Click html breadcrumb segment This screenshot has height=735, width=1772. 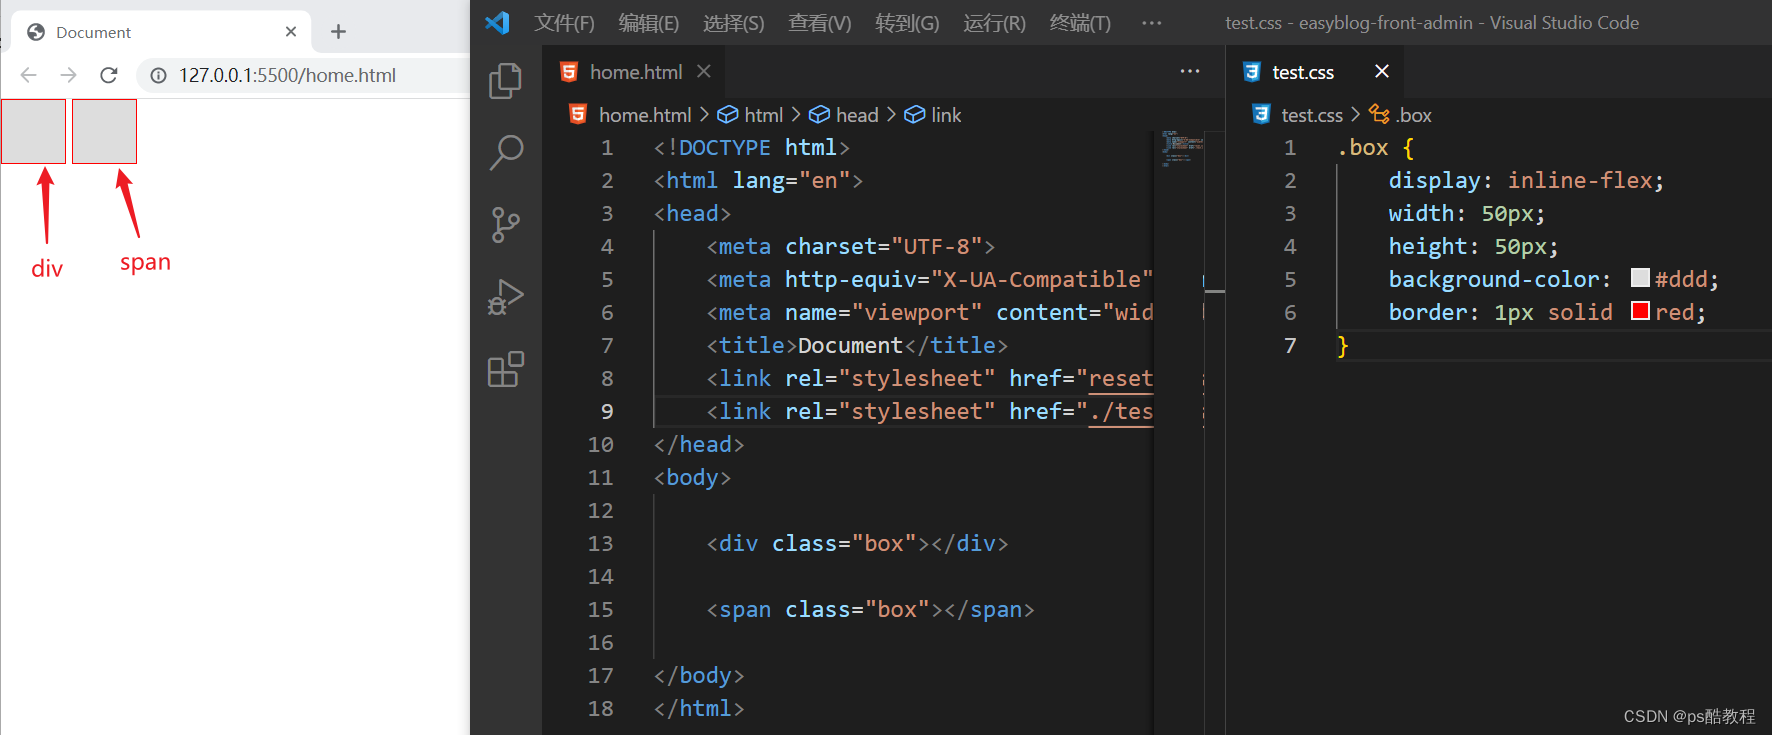point(764,115)
